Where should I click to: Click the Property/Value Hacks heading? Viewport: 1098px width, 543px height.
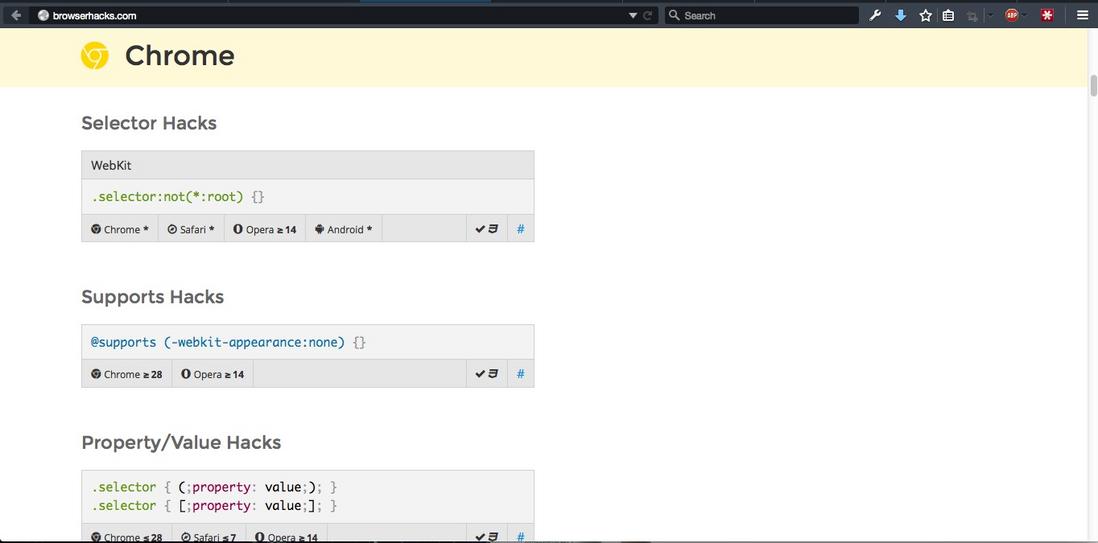click(181, 443)
